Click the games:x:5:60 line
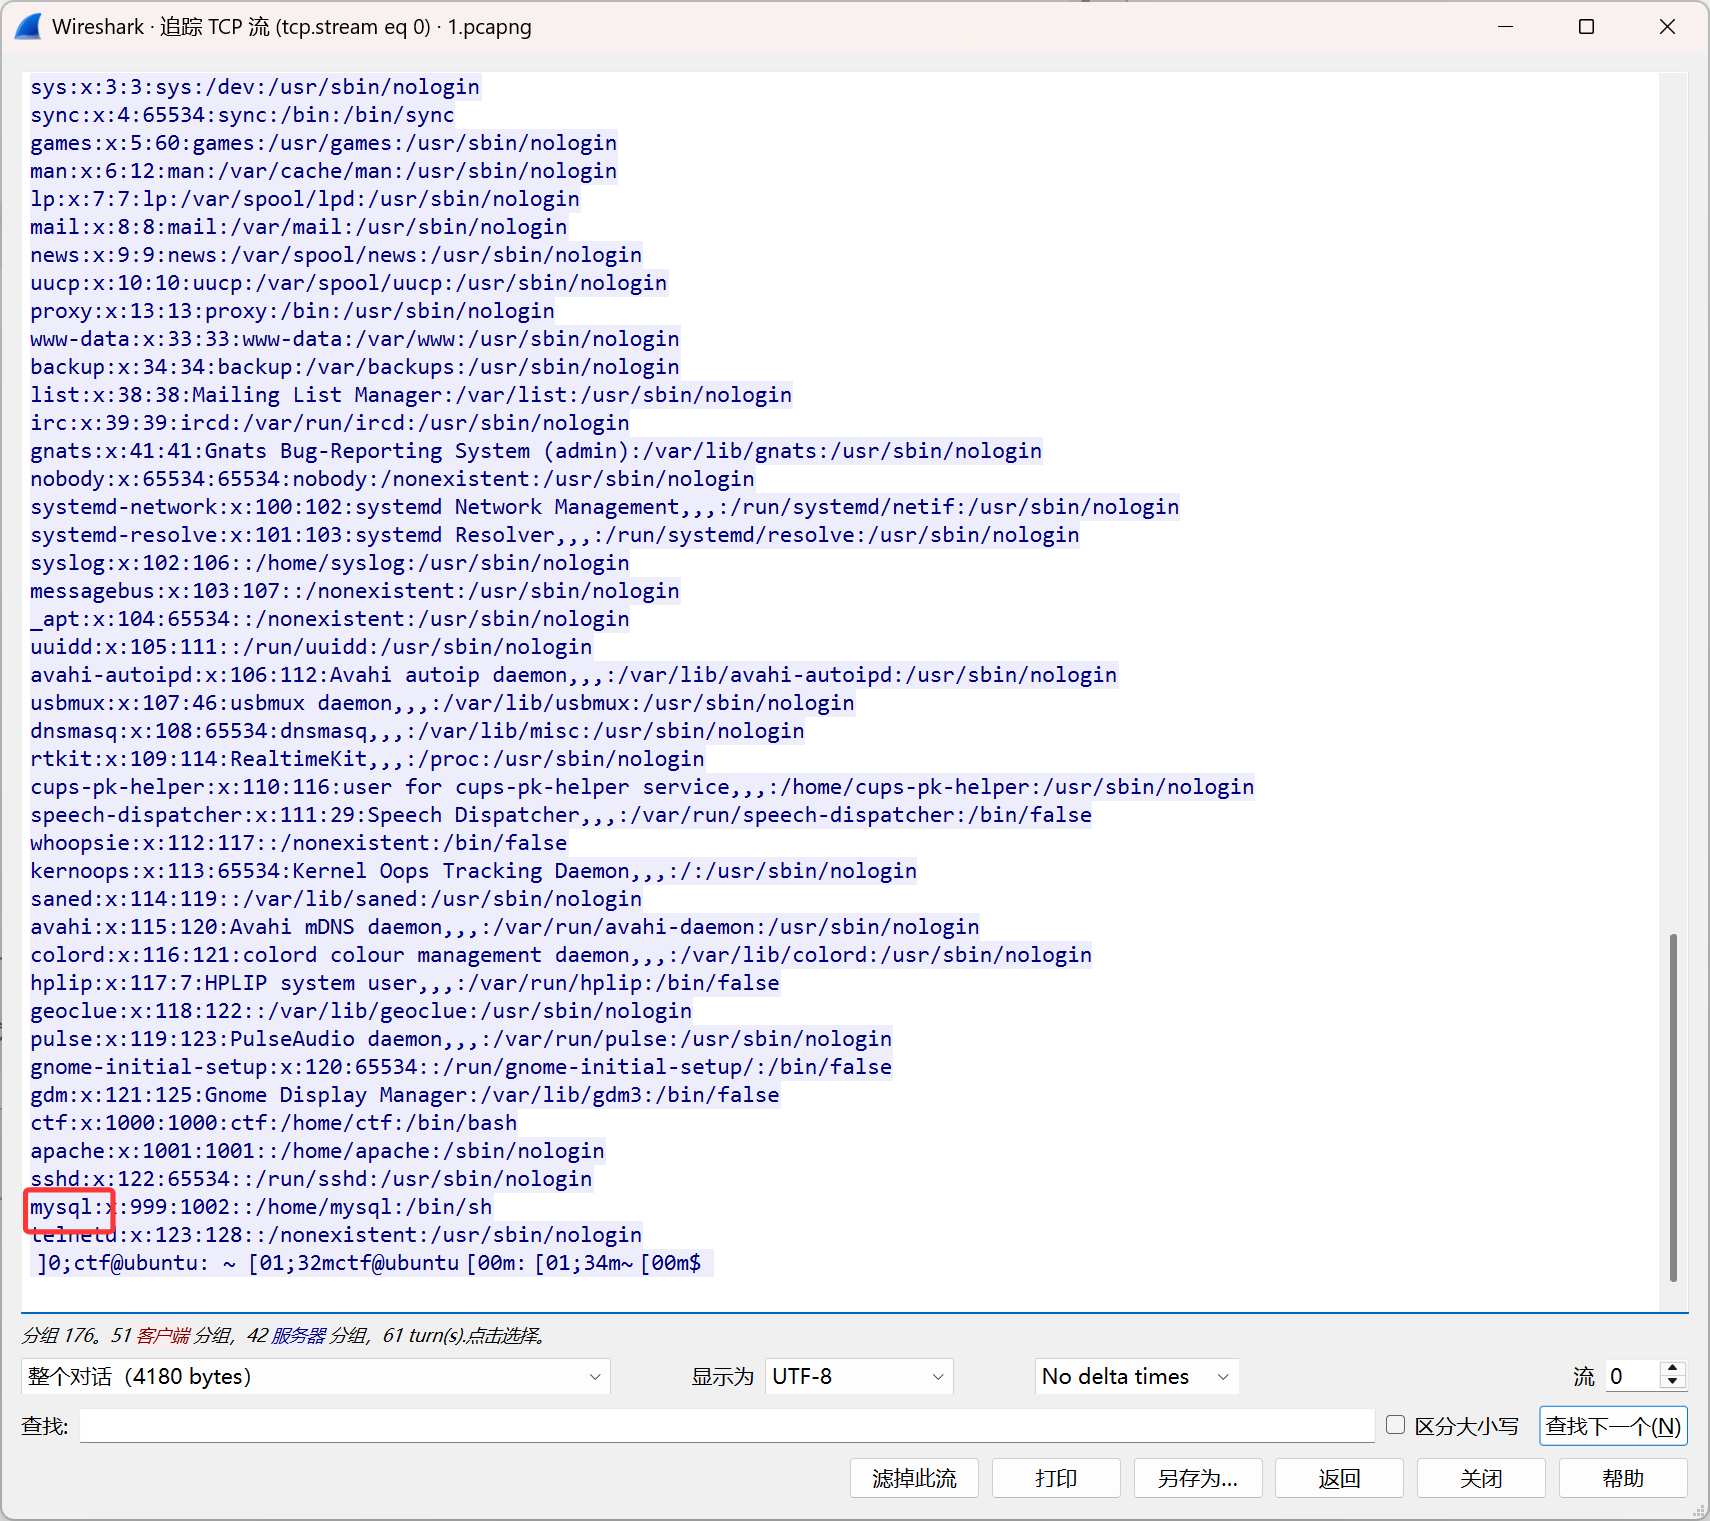 point(324,143)
